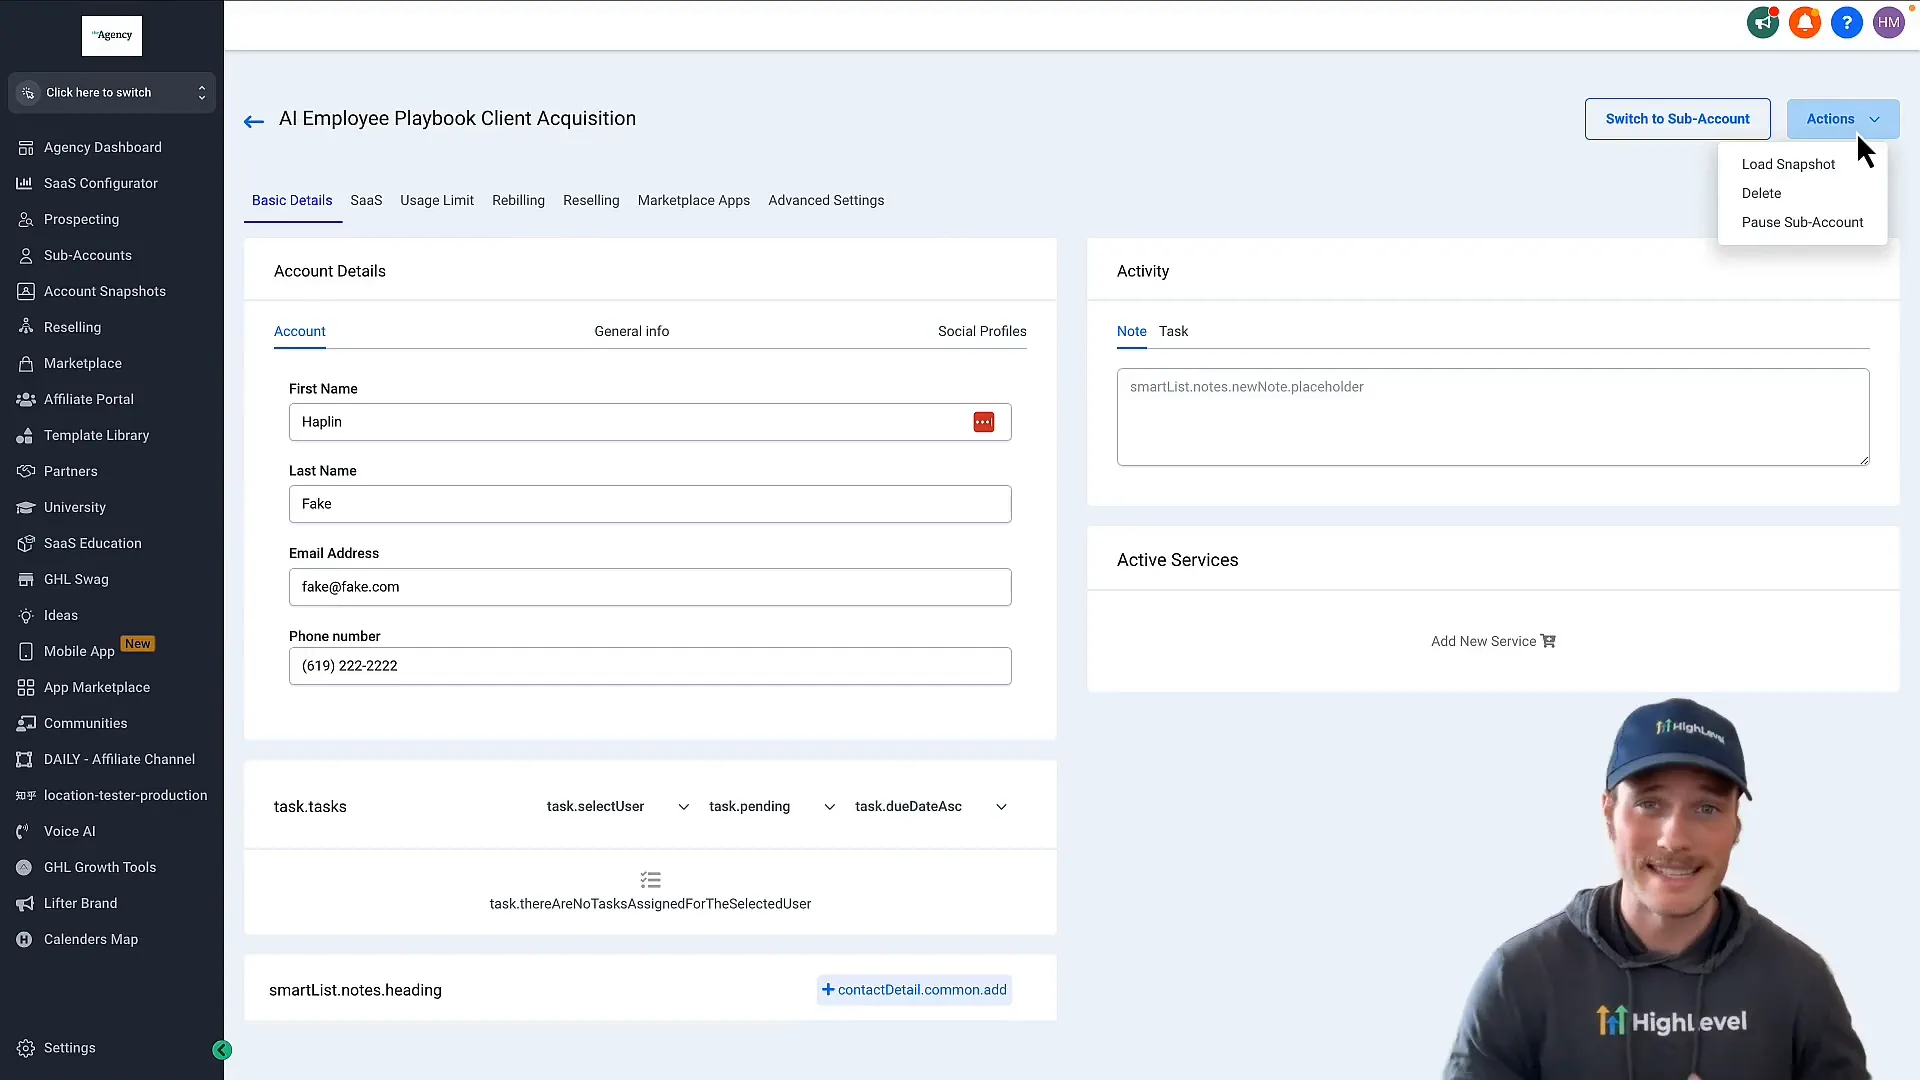Click the University graduation cap icon
The height and width of the screenshot is (1080, 1920).
click(x=26, y=507)
